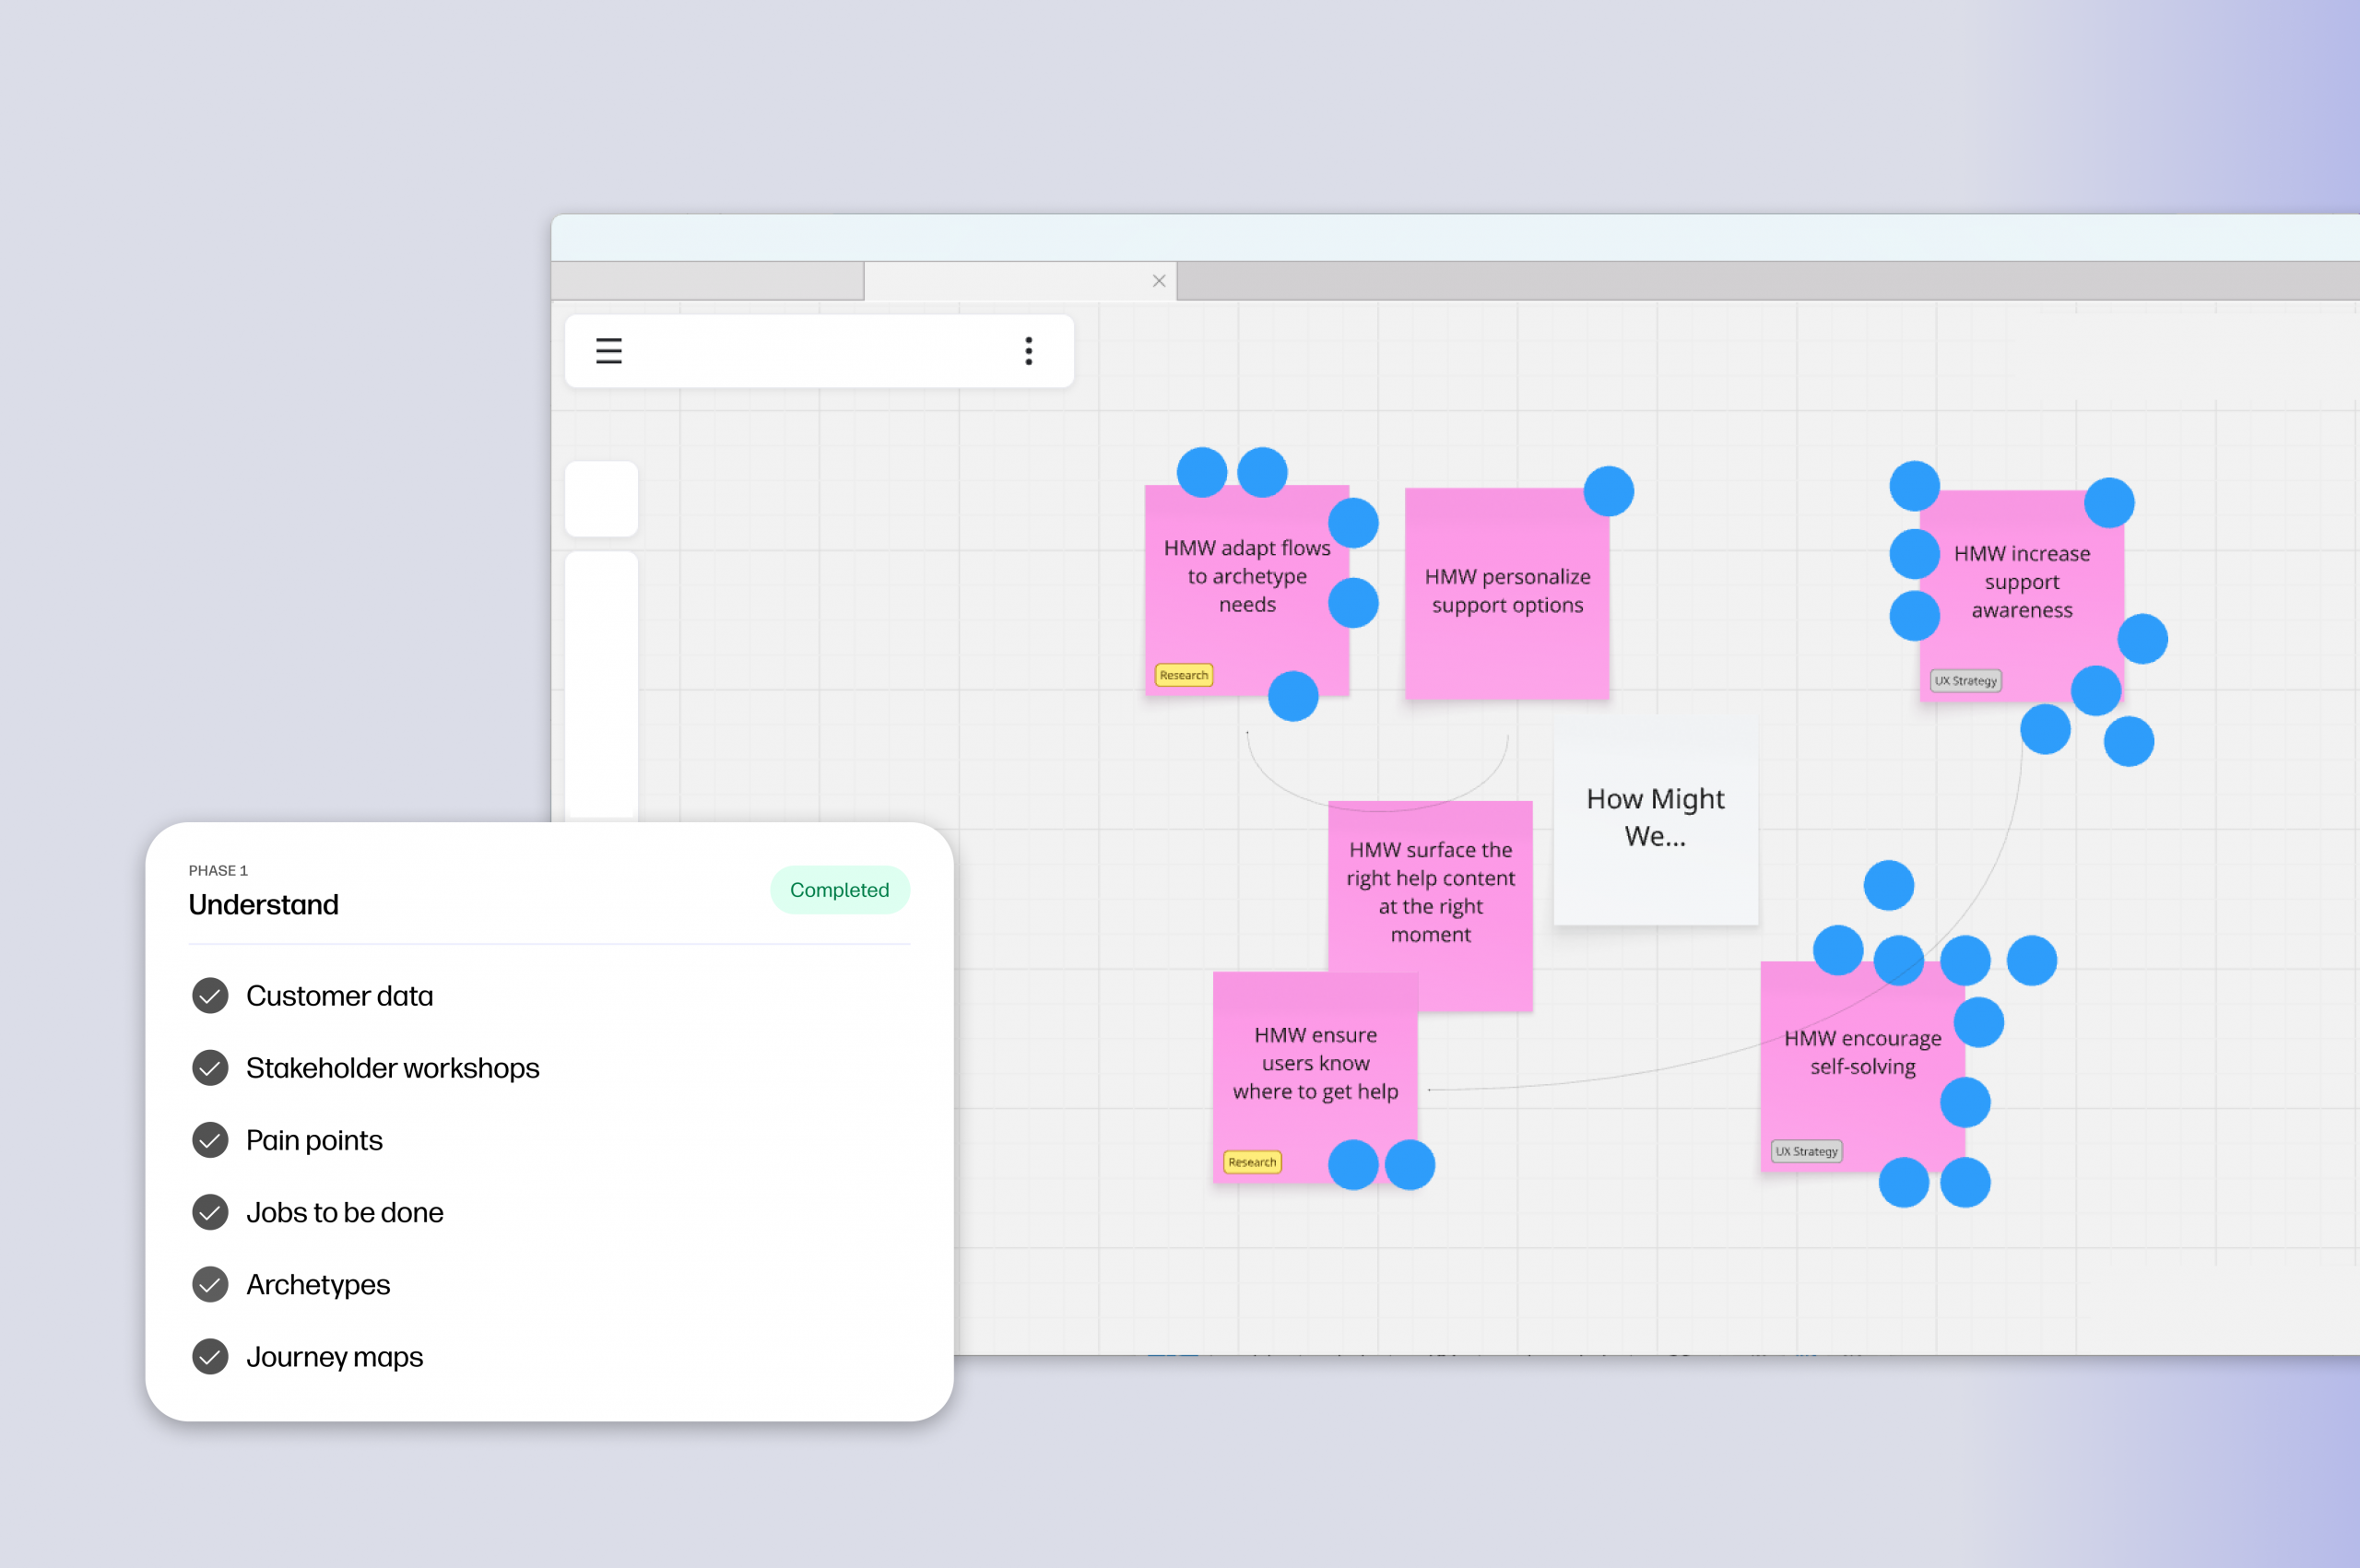
Task: Toggle the Stakeholder workshops checkmark
Action: click(x=210, y=1068)
